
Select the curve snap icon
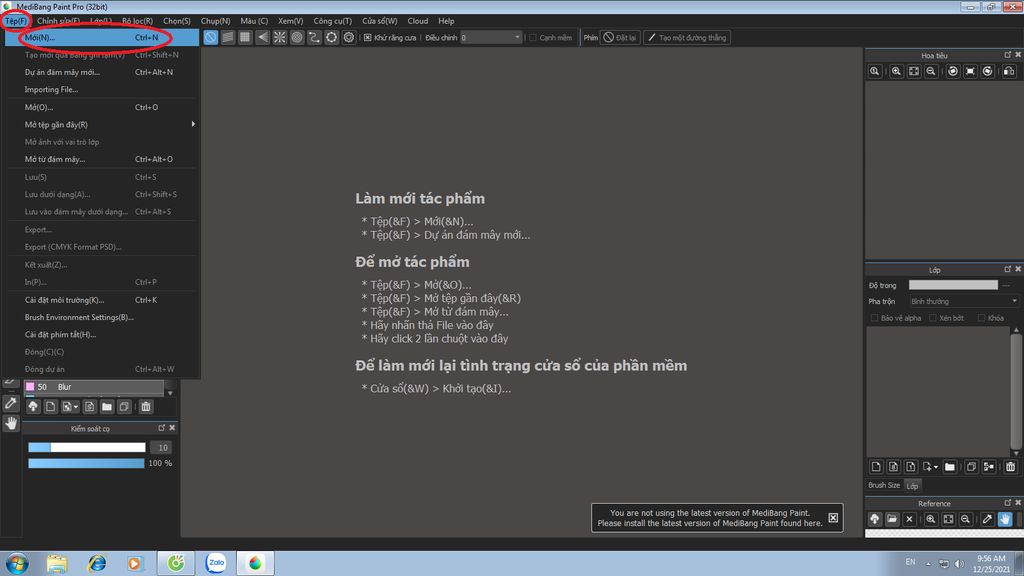click(314, 37)
